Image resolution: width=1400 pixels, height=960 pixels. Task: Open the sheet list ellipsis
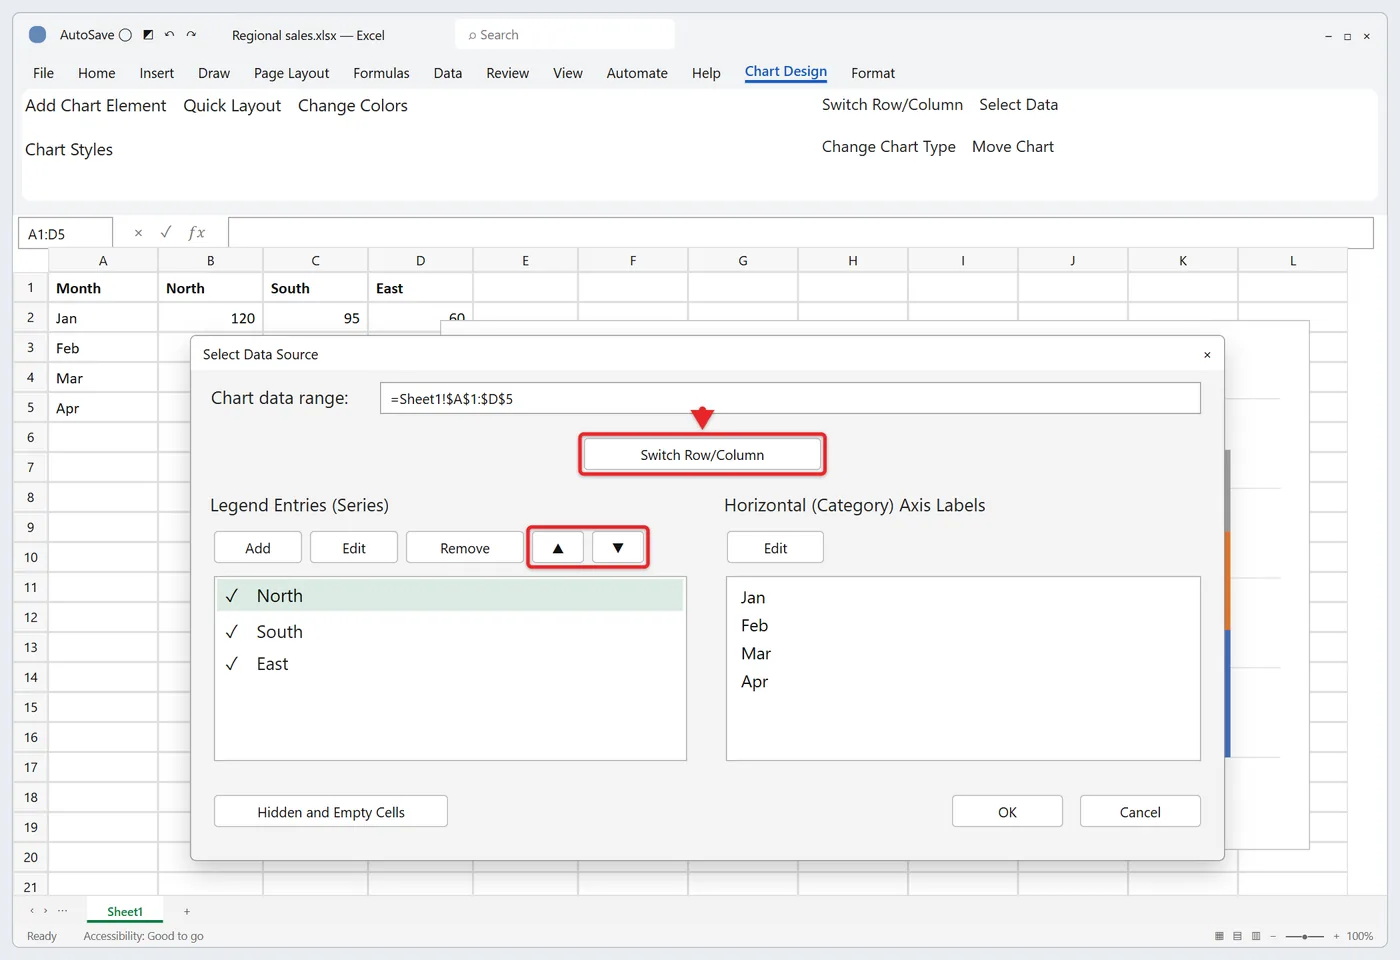point(63,911)
